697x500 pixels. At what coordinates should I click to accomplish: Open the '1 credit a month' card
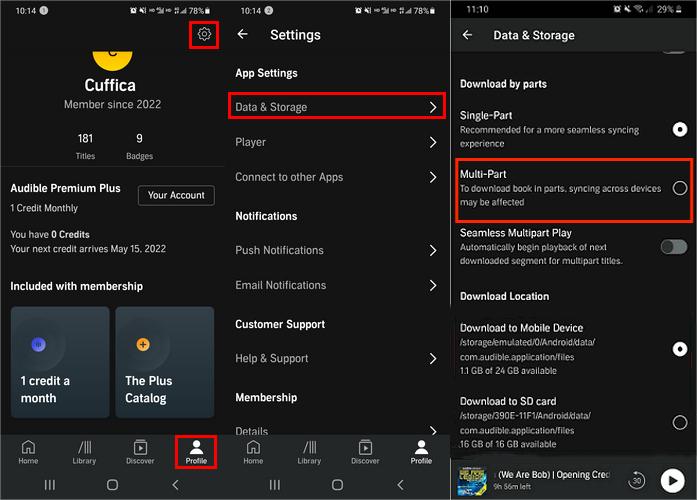point(60,362)
